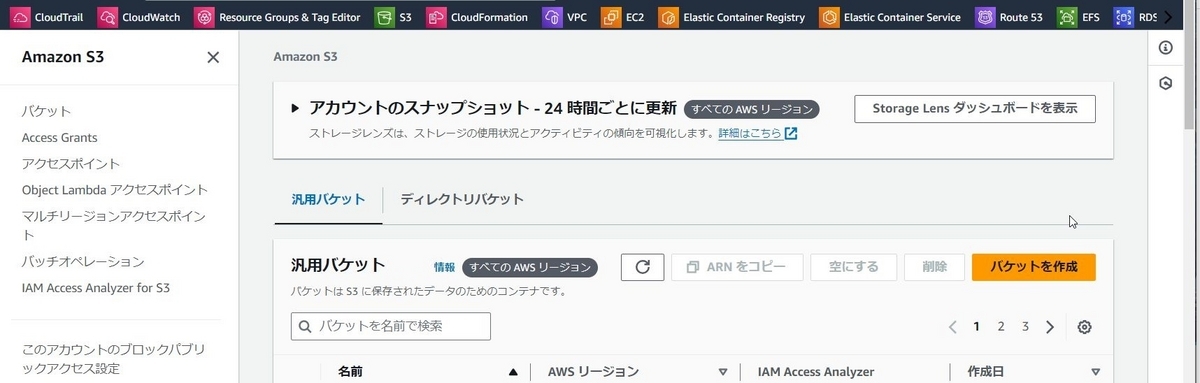This screenshot has height=383, width=1200.
Task: Open 詳細はこちら external link
Action: pos(757,133)
